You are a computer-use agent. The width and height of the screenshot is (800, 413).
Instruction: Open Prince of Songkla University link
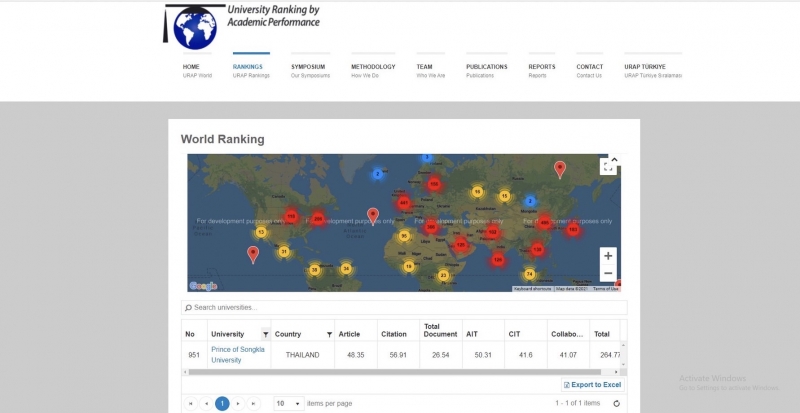coord(238,355)
